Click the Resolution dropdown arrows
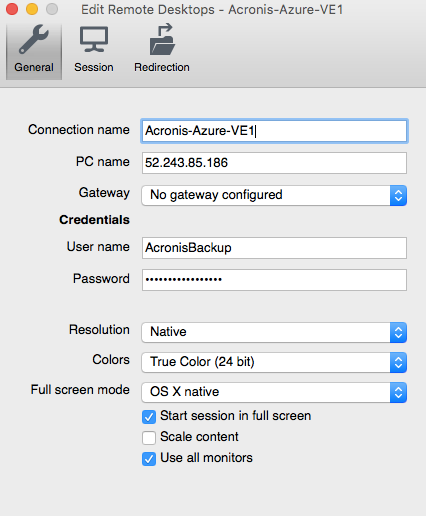This screenshot has width=426, height=516. 398,332
